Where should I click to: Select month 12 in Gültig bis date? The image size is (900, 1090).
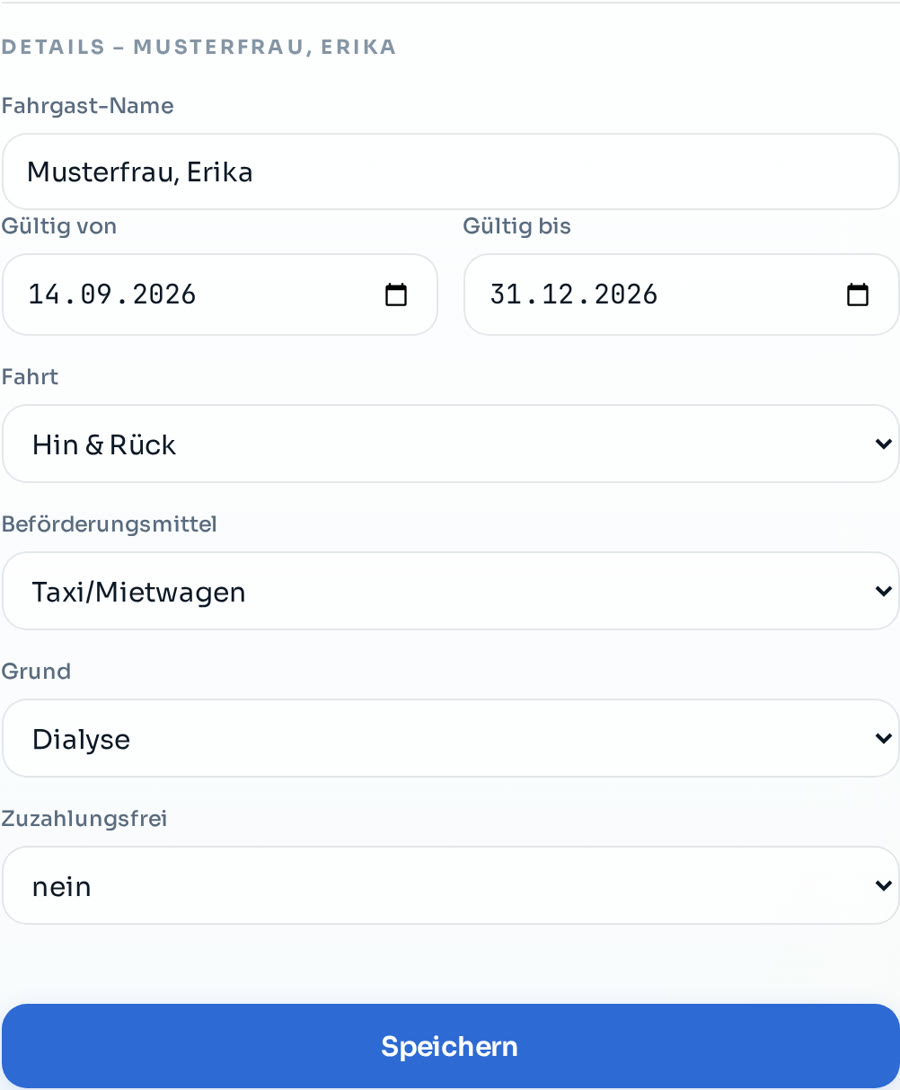pos(557,294)
